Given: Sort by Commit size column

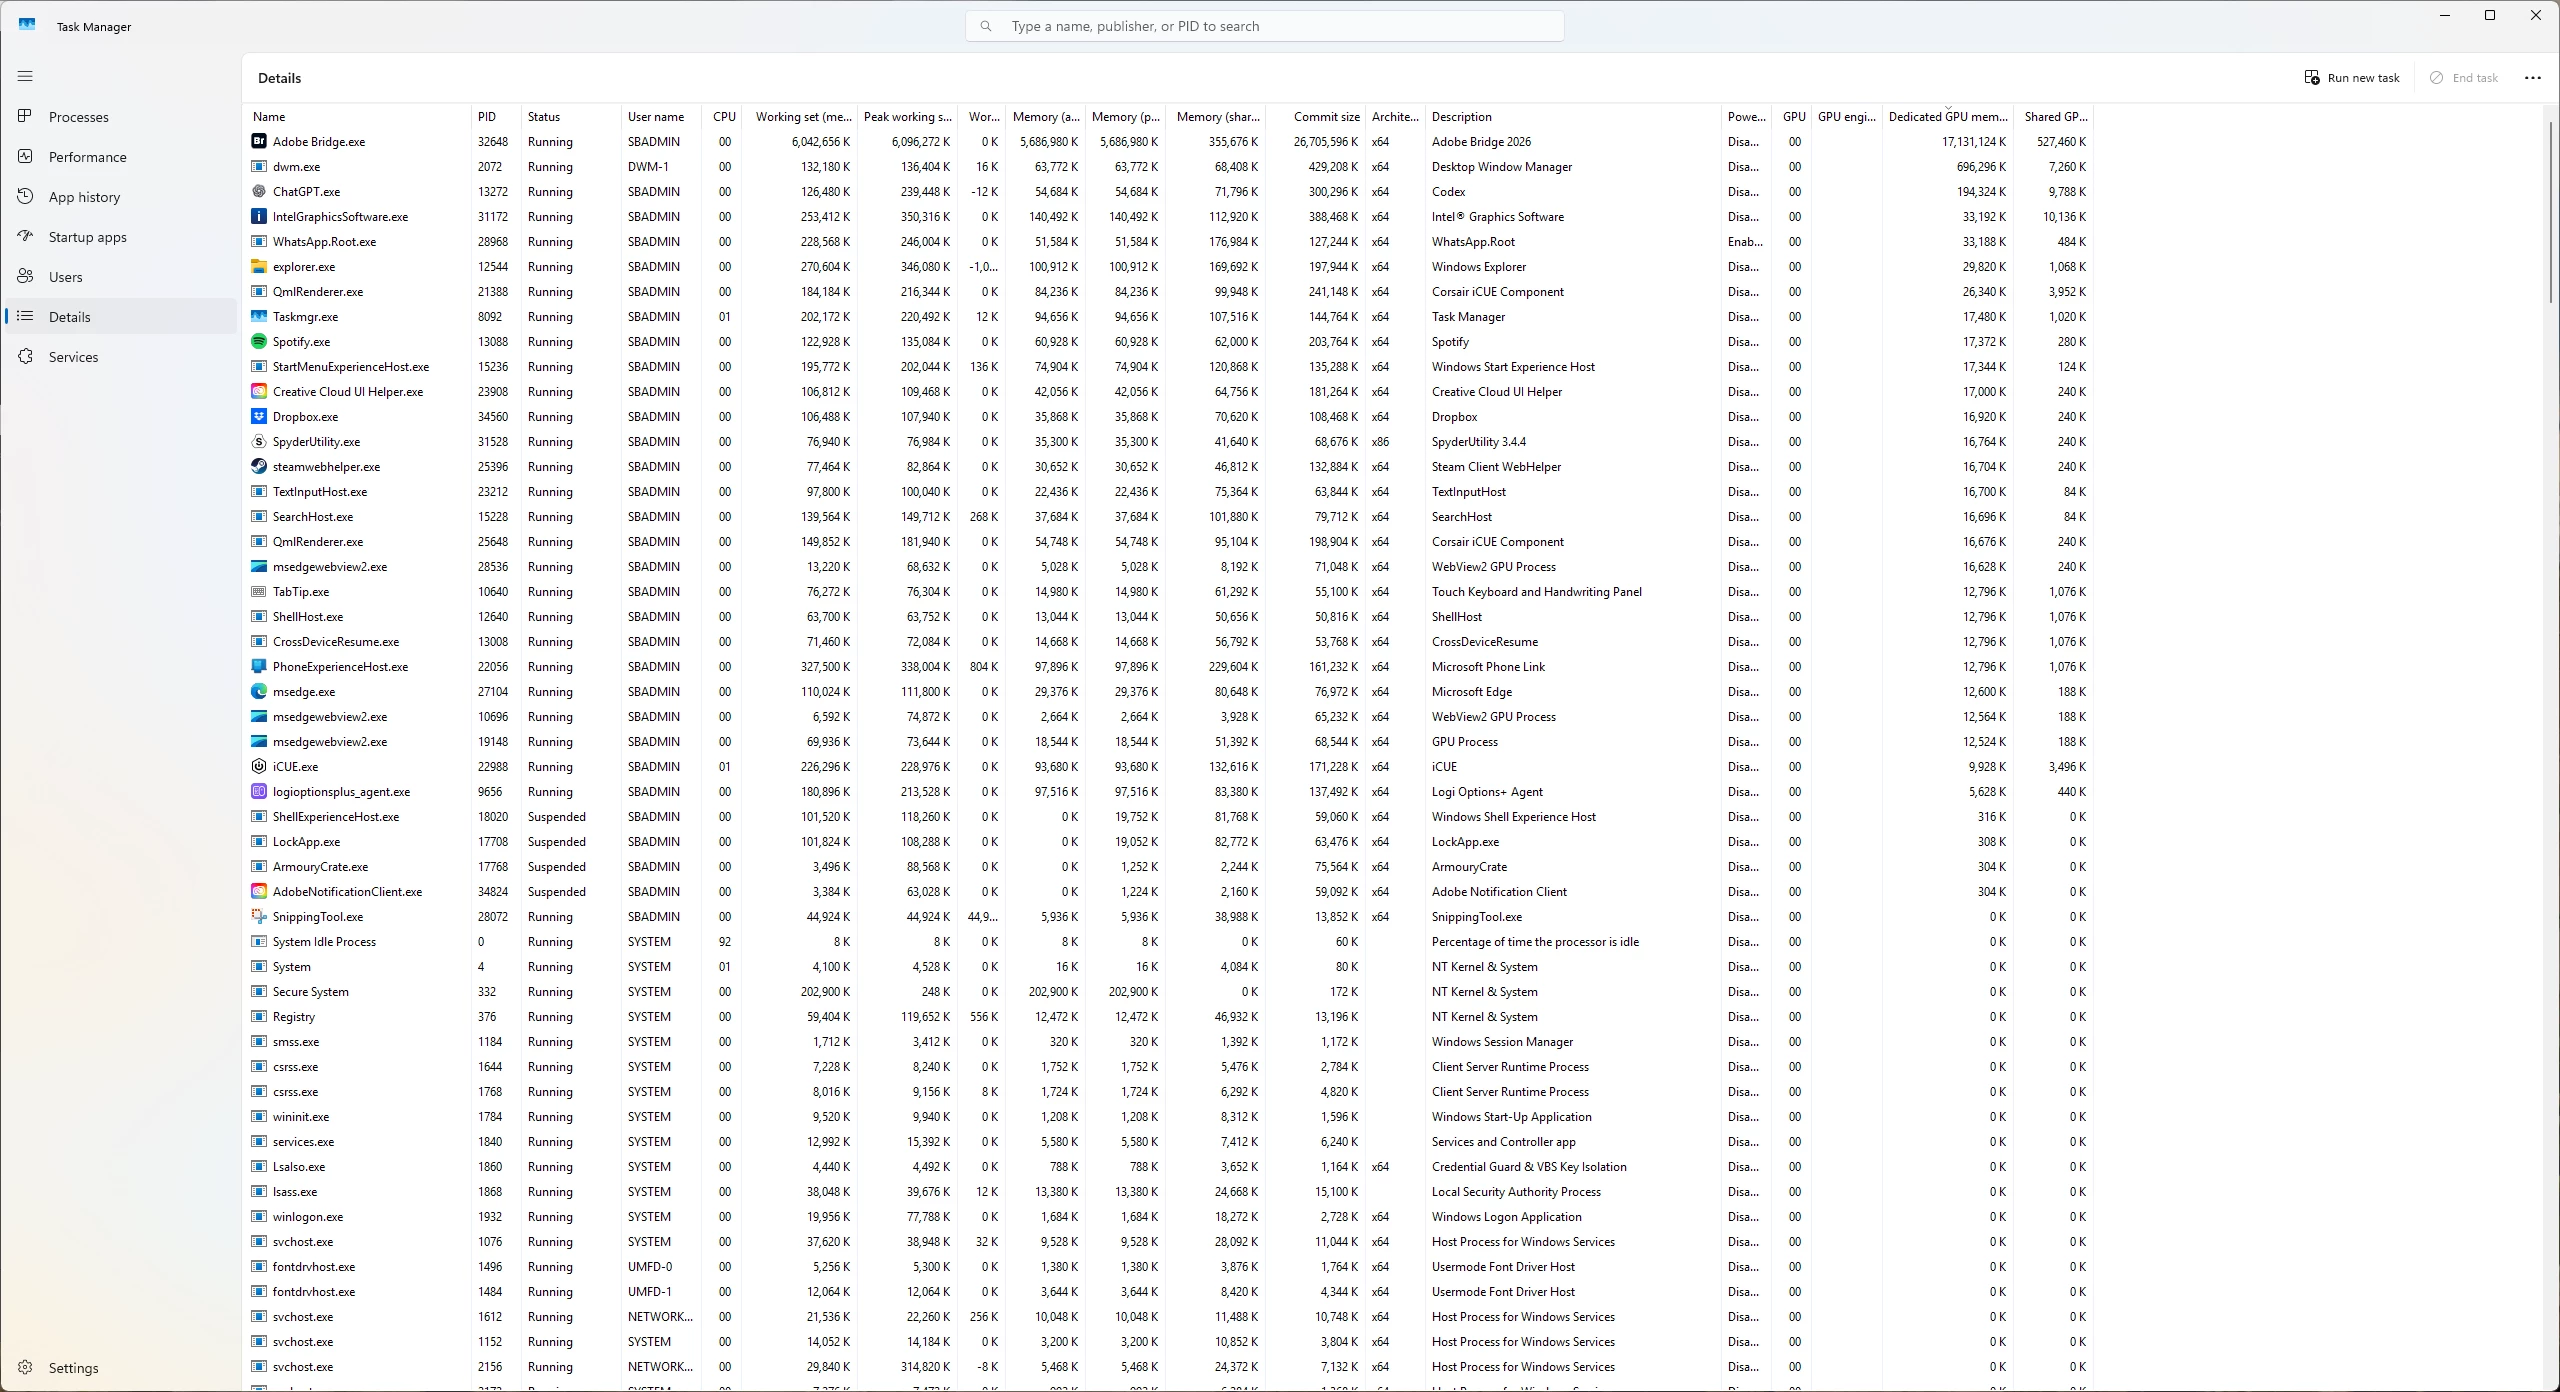Looking at the screenshot, I should 1316,117.
